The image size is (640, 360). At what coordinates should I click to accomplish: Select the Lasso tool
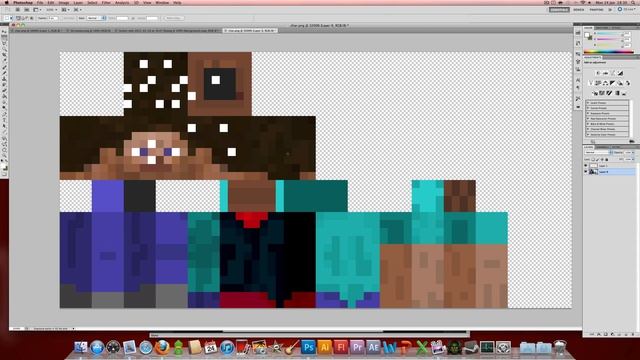click(4, 42)
